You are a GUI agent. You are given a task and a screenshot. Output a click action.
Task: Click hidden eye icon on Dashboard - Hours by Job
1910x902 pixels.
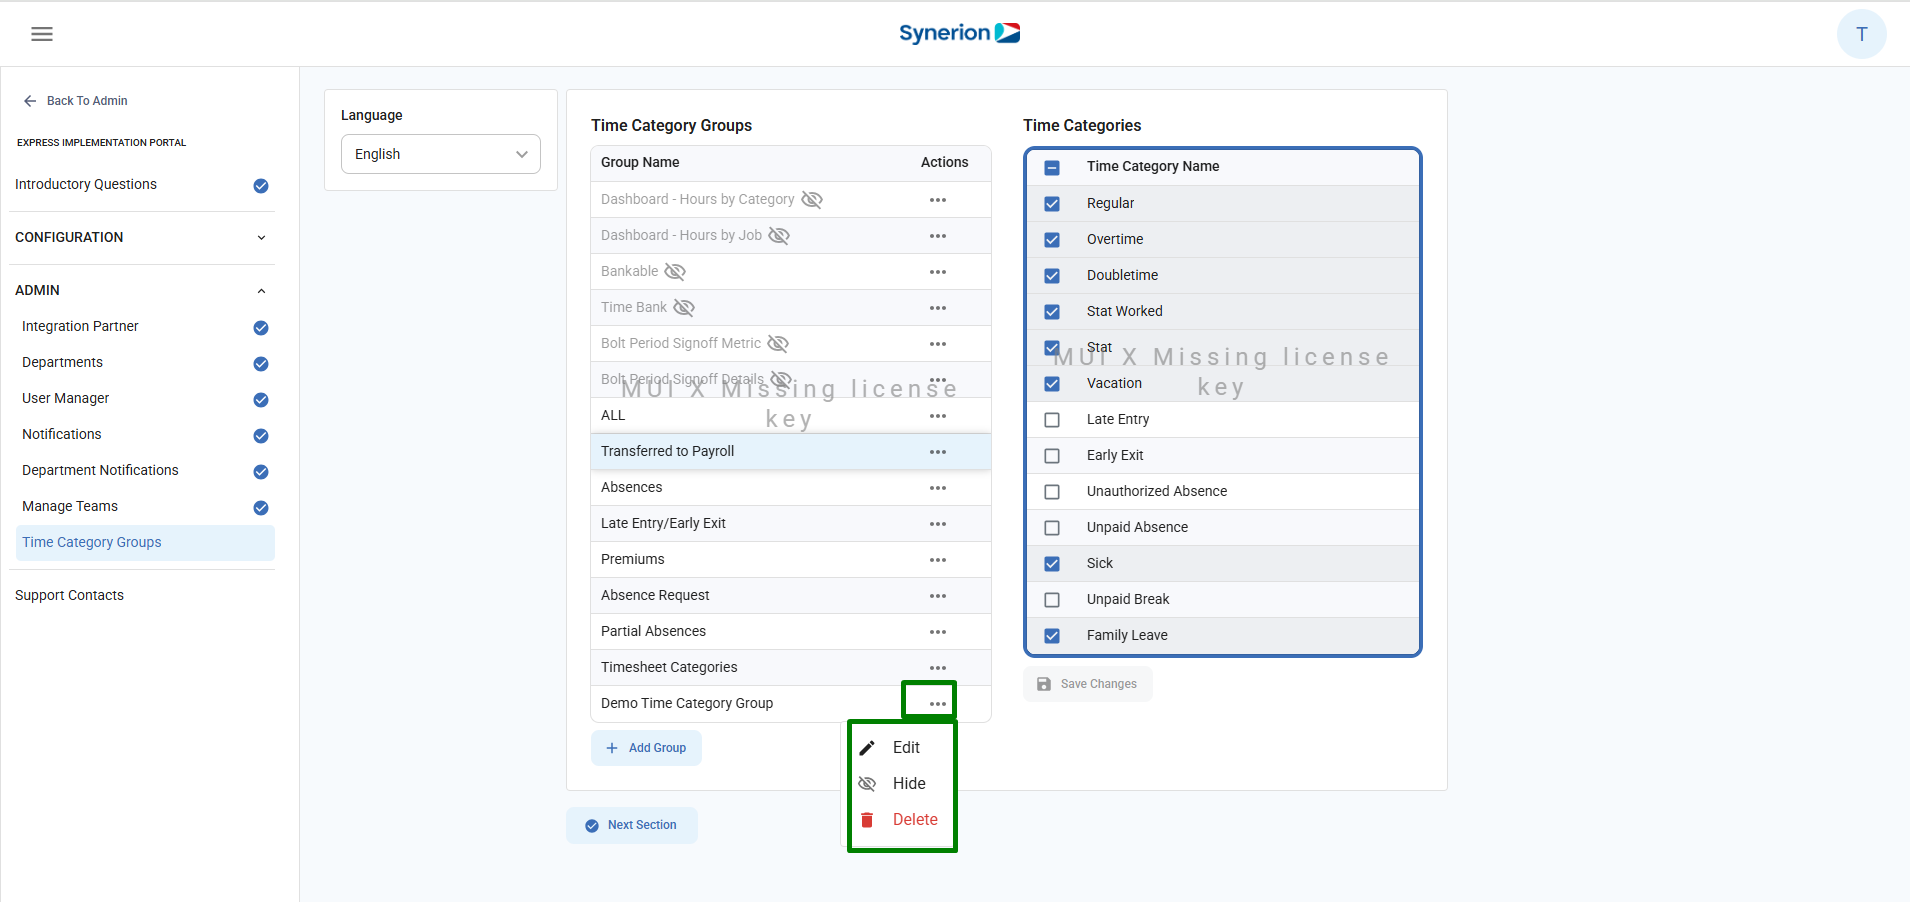point(779,236)
